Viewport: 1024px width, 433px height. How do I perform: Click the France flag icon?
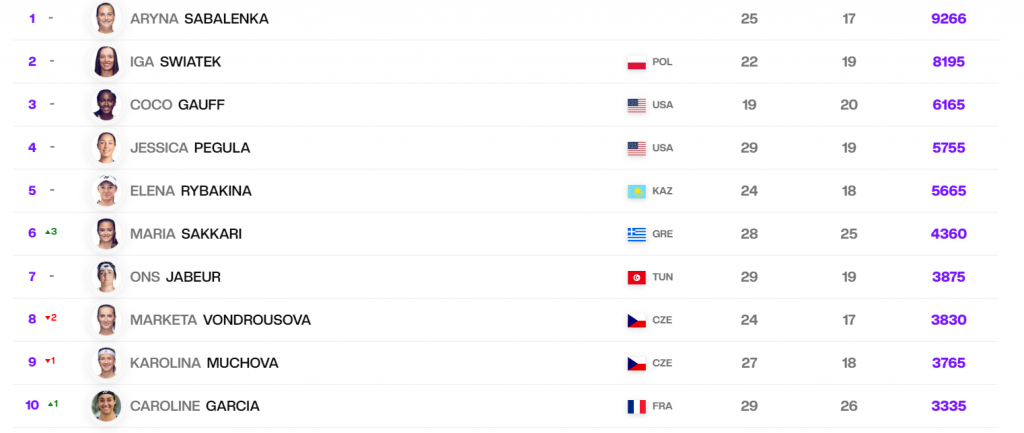click(636, 406)
